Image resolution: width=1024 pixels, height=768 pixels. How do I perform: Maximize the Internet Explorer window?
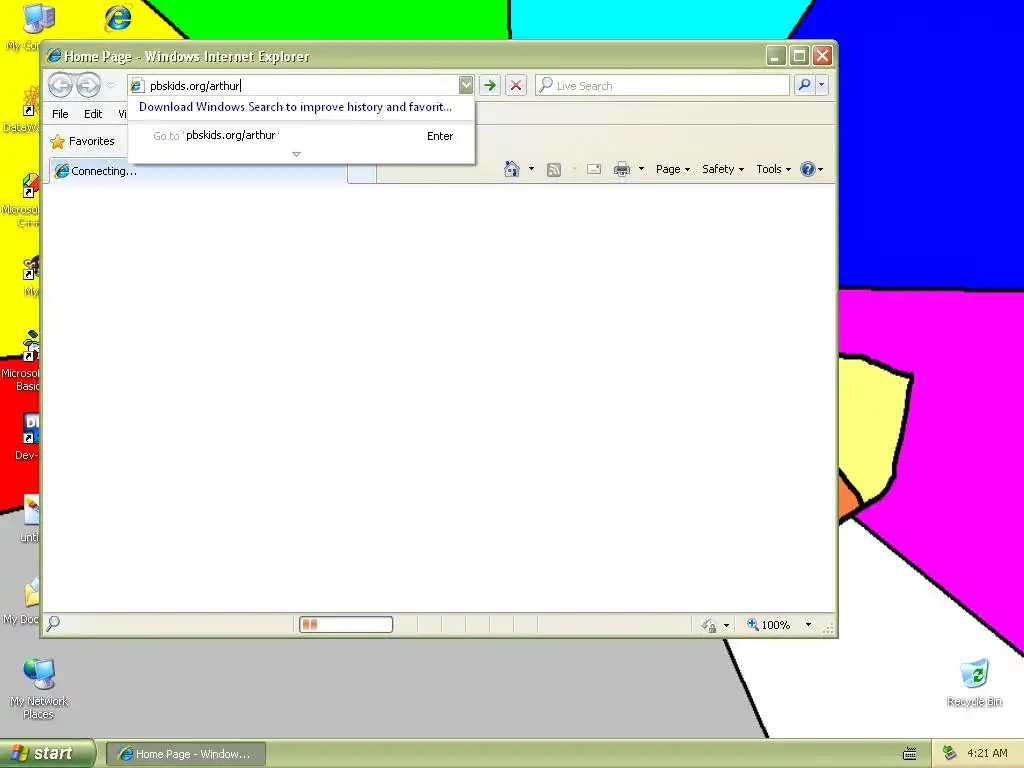[799, 56]
